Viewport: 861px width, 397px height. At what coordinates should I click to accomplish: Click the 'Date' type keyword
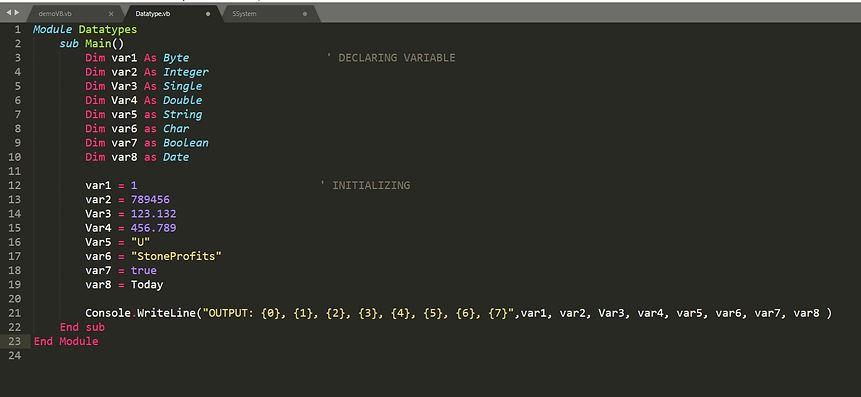pyautogui.click(x=176, y=157)
